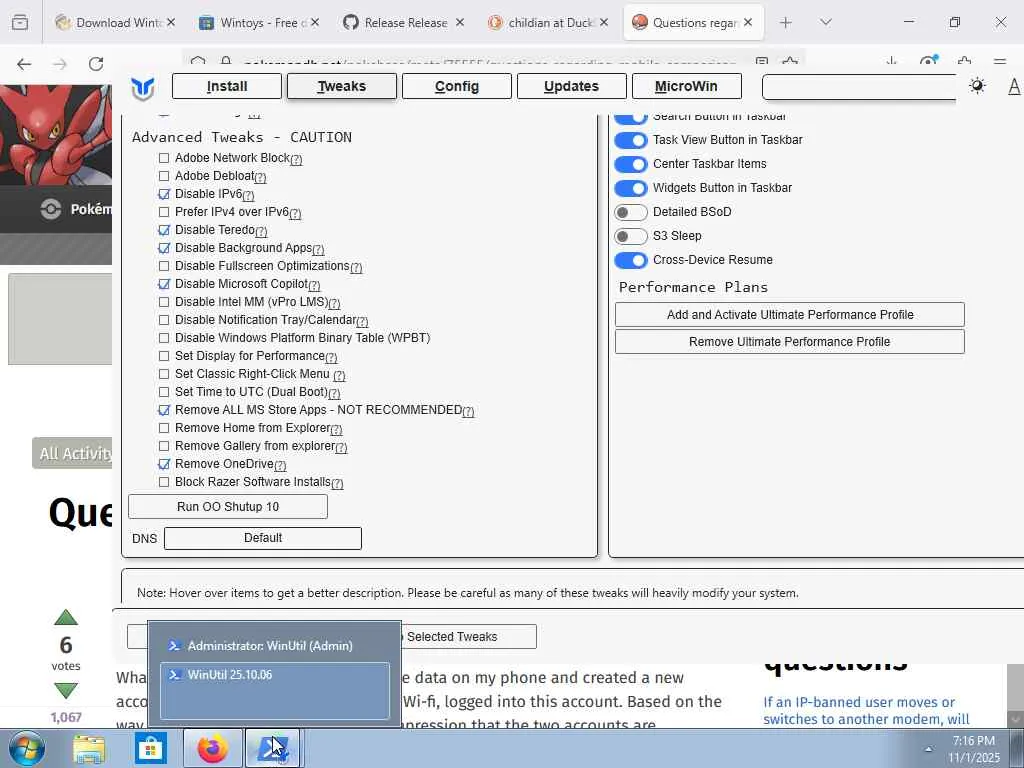Select the Tweaks tab
Screen dimensions: 1024x768
coord(342,86)
